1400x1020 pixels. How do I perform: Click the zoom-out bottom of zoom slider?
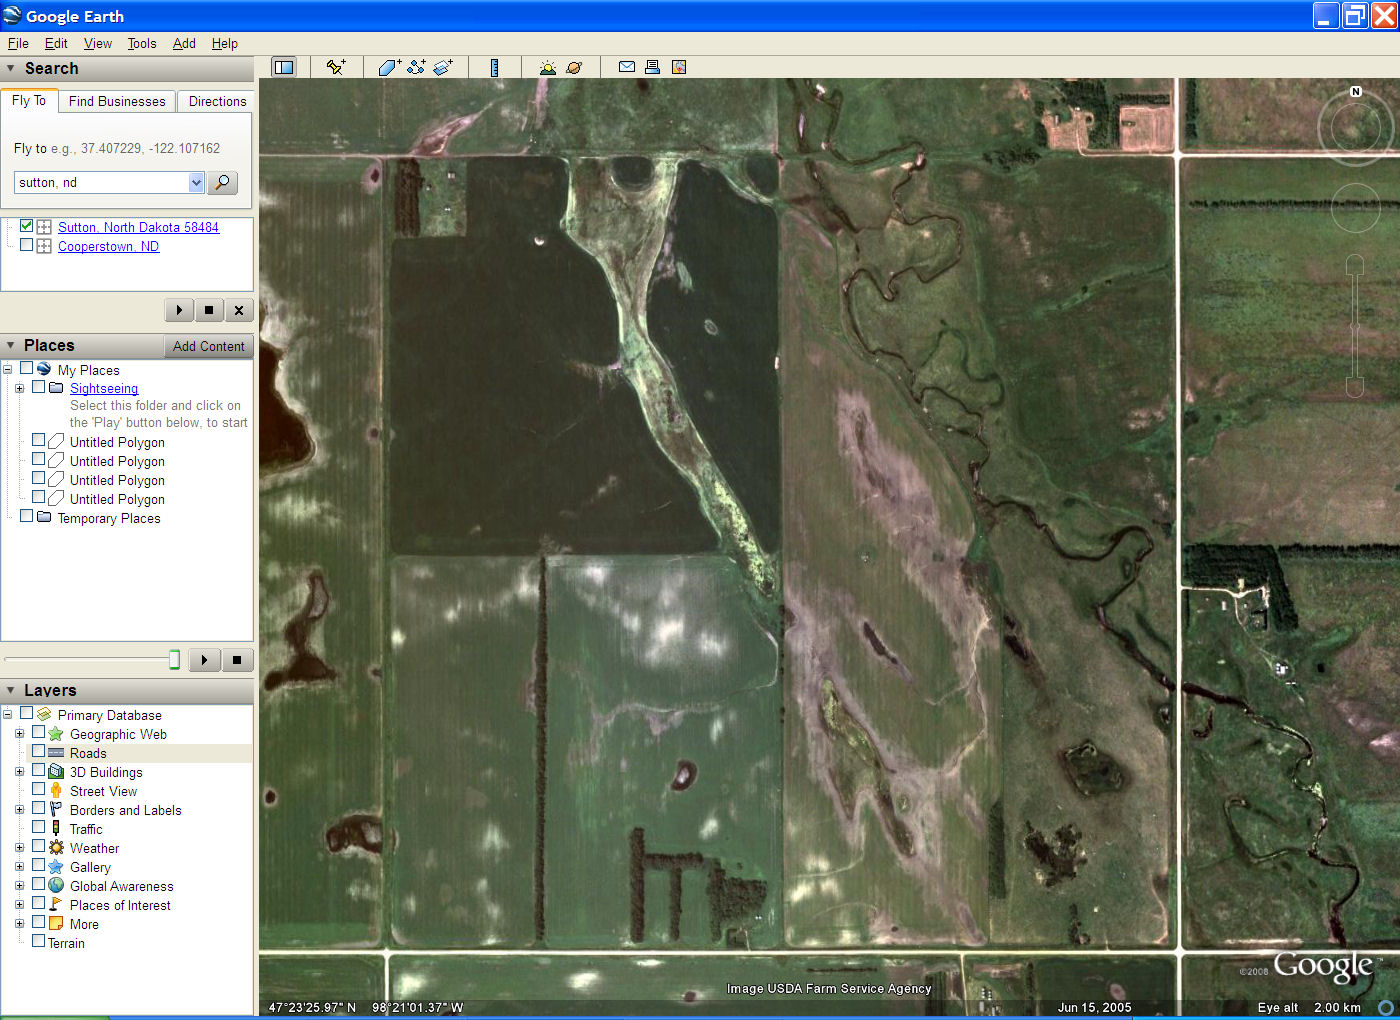1355,387
